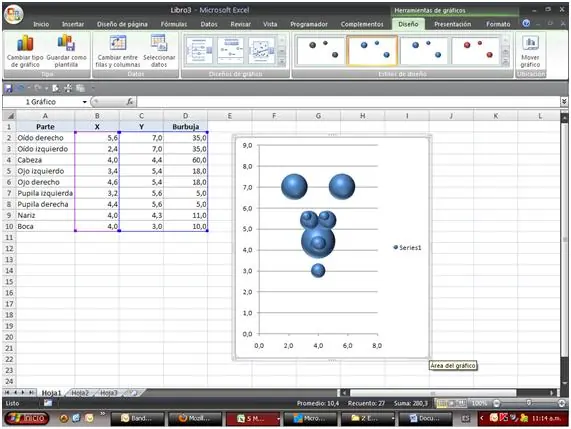Select column header D

point(185,116)
